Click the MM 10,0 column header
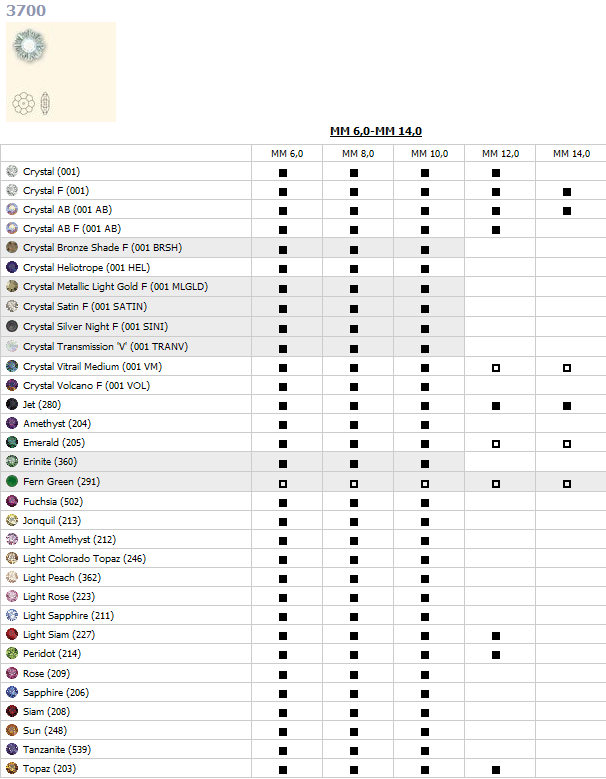 point(429,154)
